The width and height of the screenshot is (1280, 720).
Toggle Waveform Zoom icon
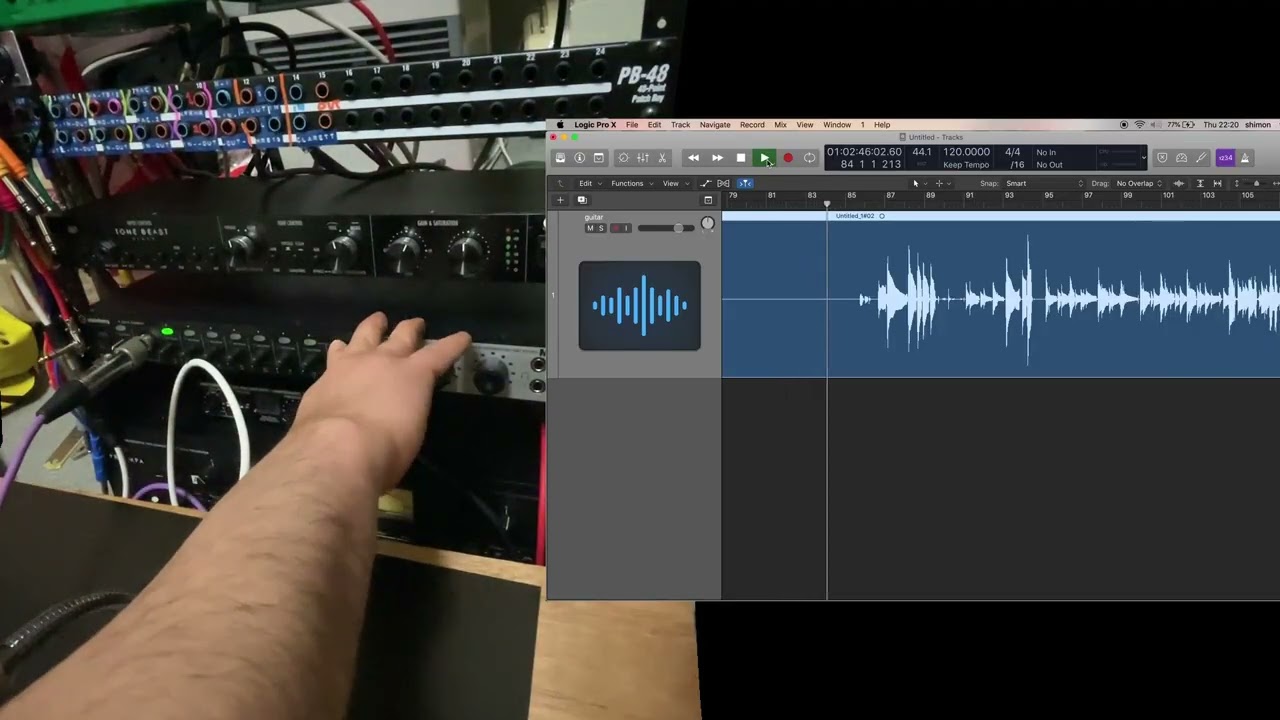[x=1179, y=183]
